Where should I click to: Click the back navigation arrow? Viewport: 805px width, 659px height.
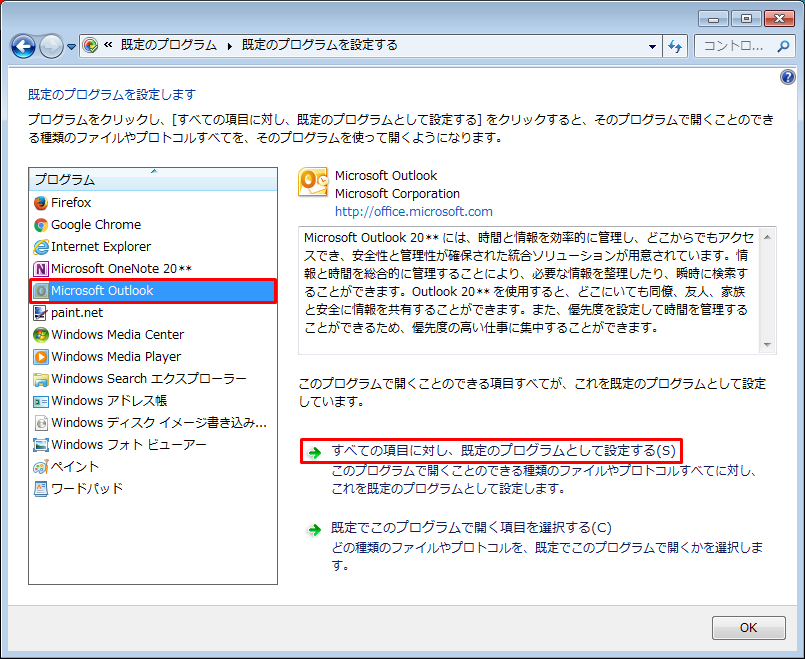(x=24, y=47)
